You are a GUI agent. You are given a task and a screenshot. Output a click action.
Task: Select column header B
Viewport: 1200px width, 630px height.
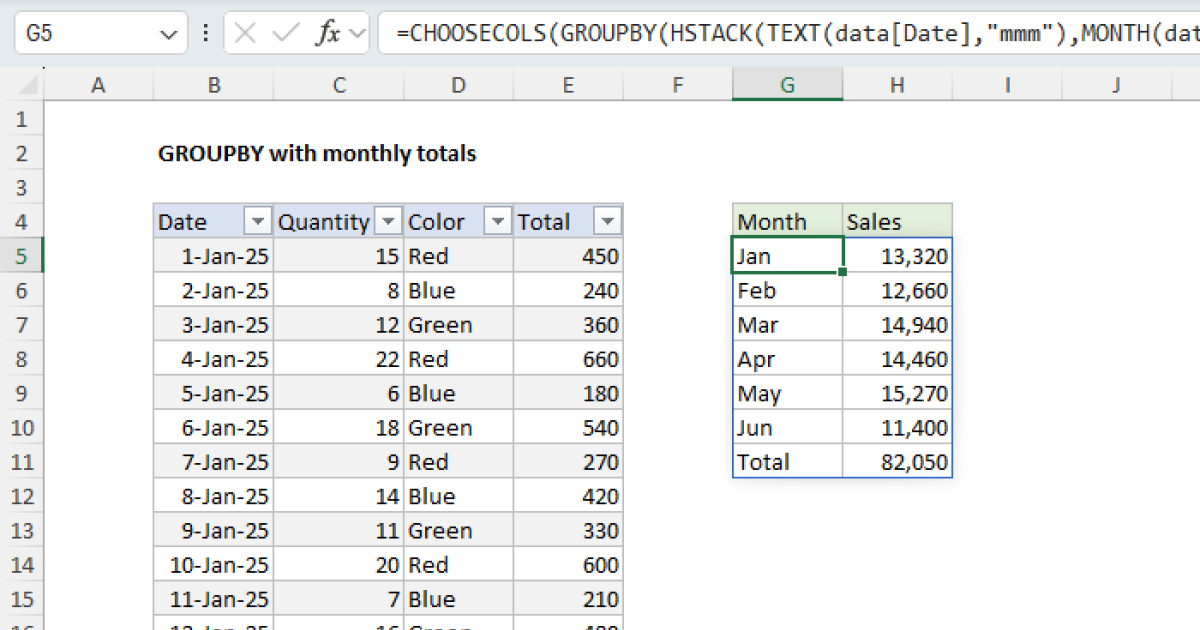(x=213, y=84)
